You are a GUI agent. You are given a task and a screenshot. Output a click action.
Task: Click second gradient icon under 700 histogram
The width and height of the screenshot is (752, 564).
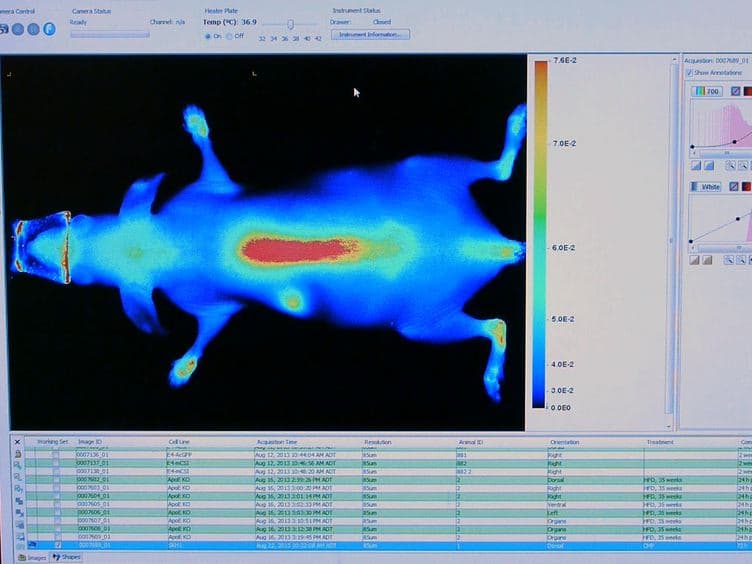[x=708, y=166]
